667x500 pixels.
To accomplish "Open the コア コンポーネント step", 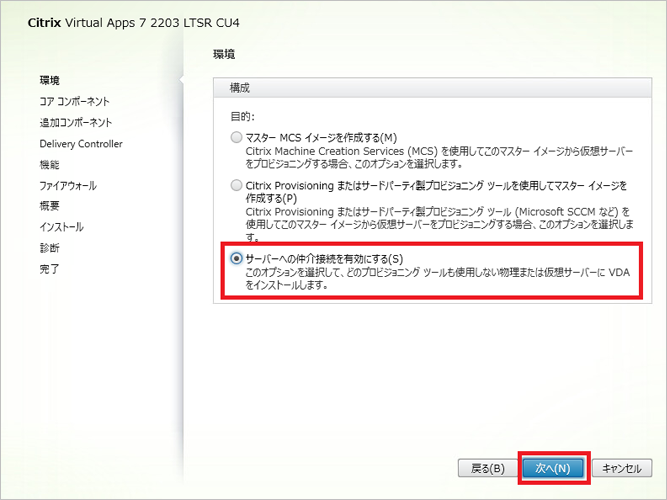I will pos(74,101).
